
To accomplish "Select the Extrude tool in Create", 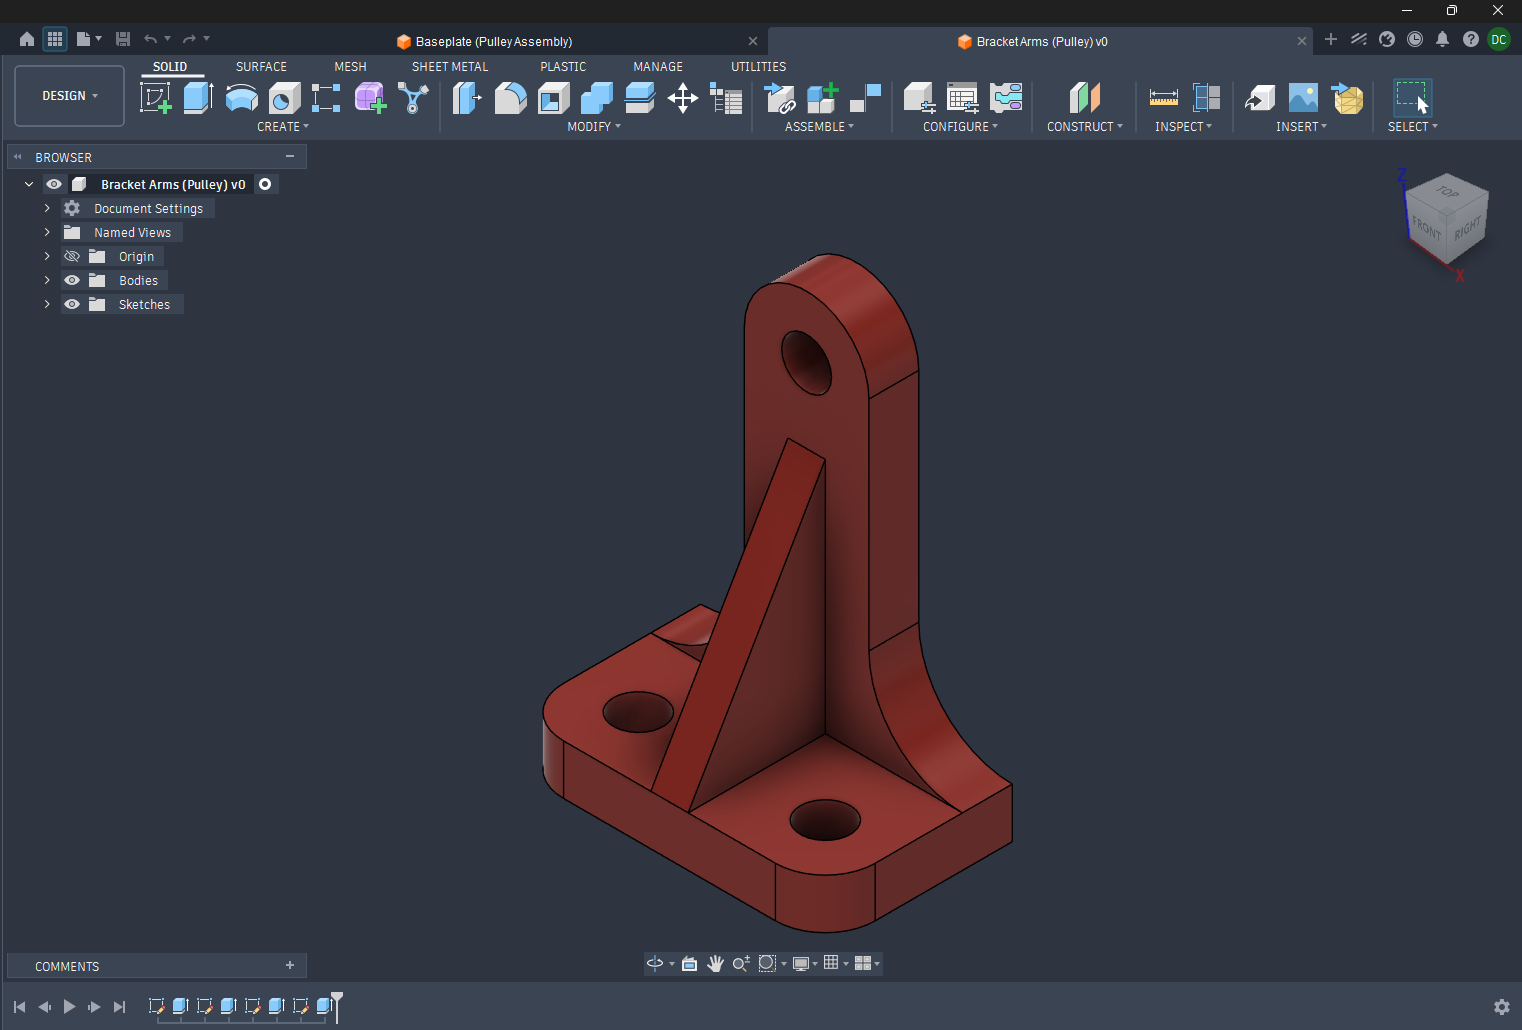I will 198,98.
